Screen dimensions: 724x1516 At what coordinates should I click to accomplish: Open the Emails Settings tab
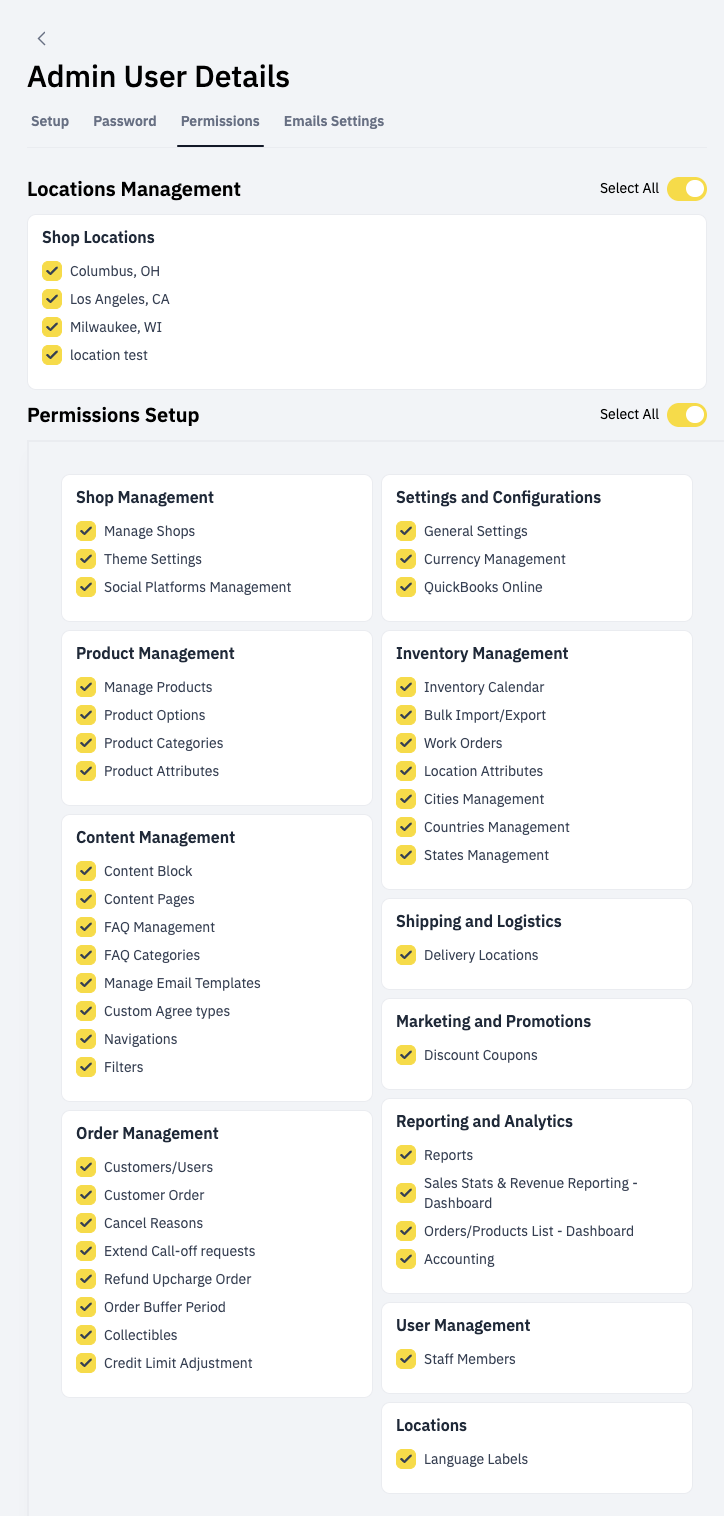pyautogui.click(x=333, y=121)
